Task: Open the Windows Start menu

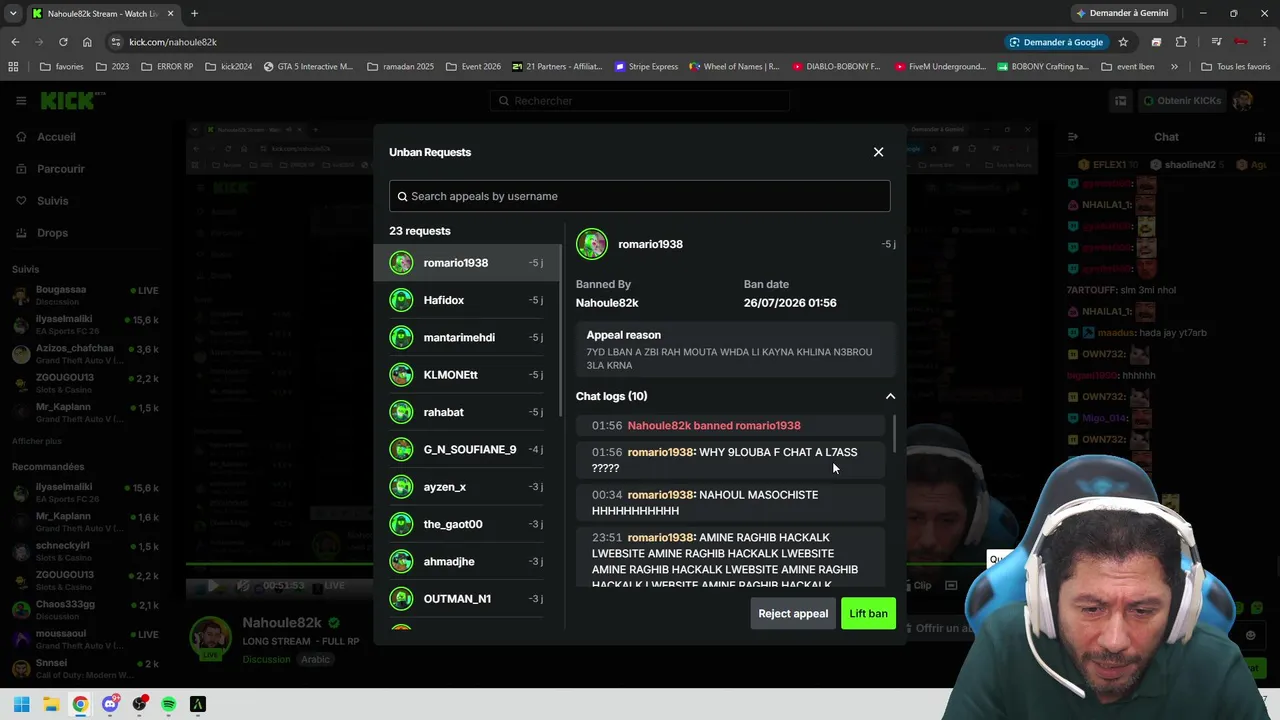Action: click(21, 704)
